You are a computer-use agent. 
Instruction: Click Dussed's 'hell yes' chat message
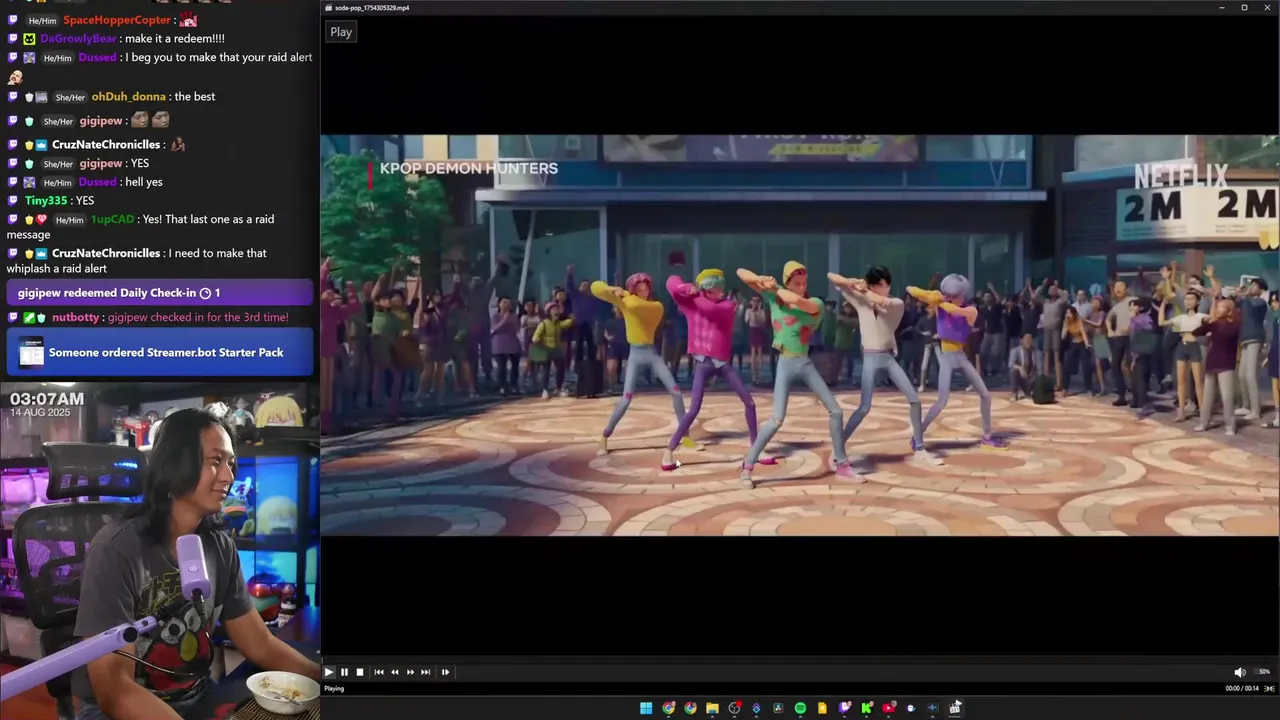point(143,182)
